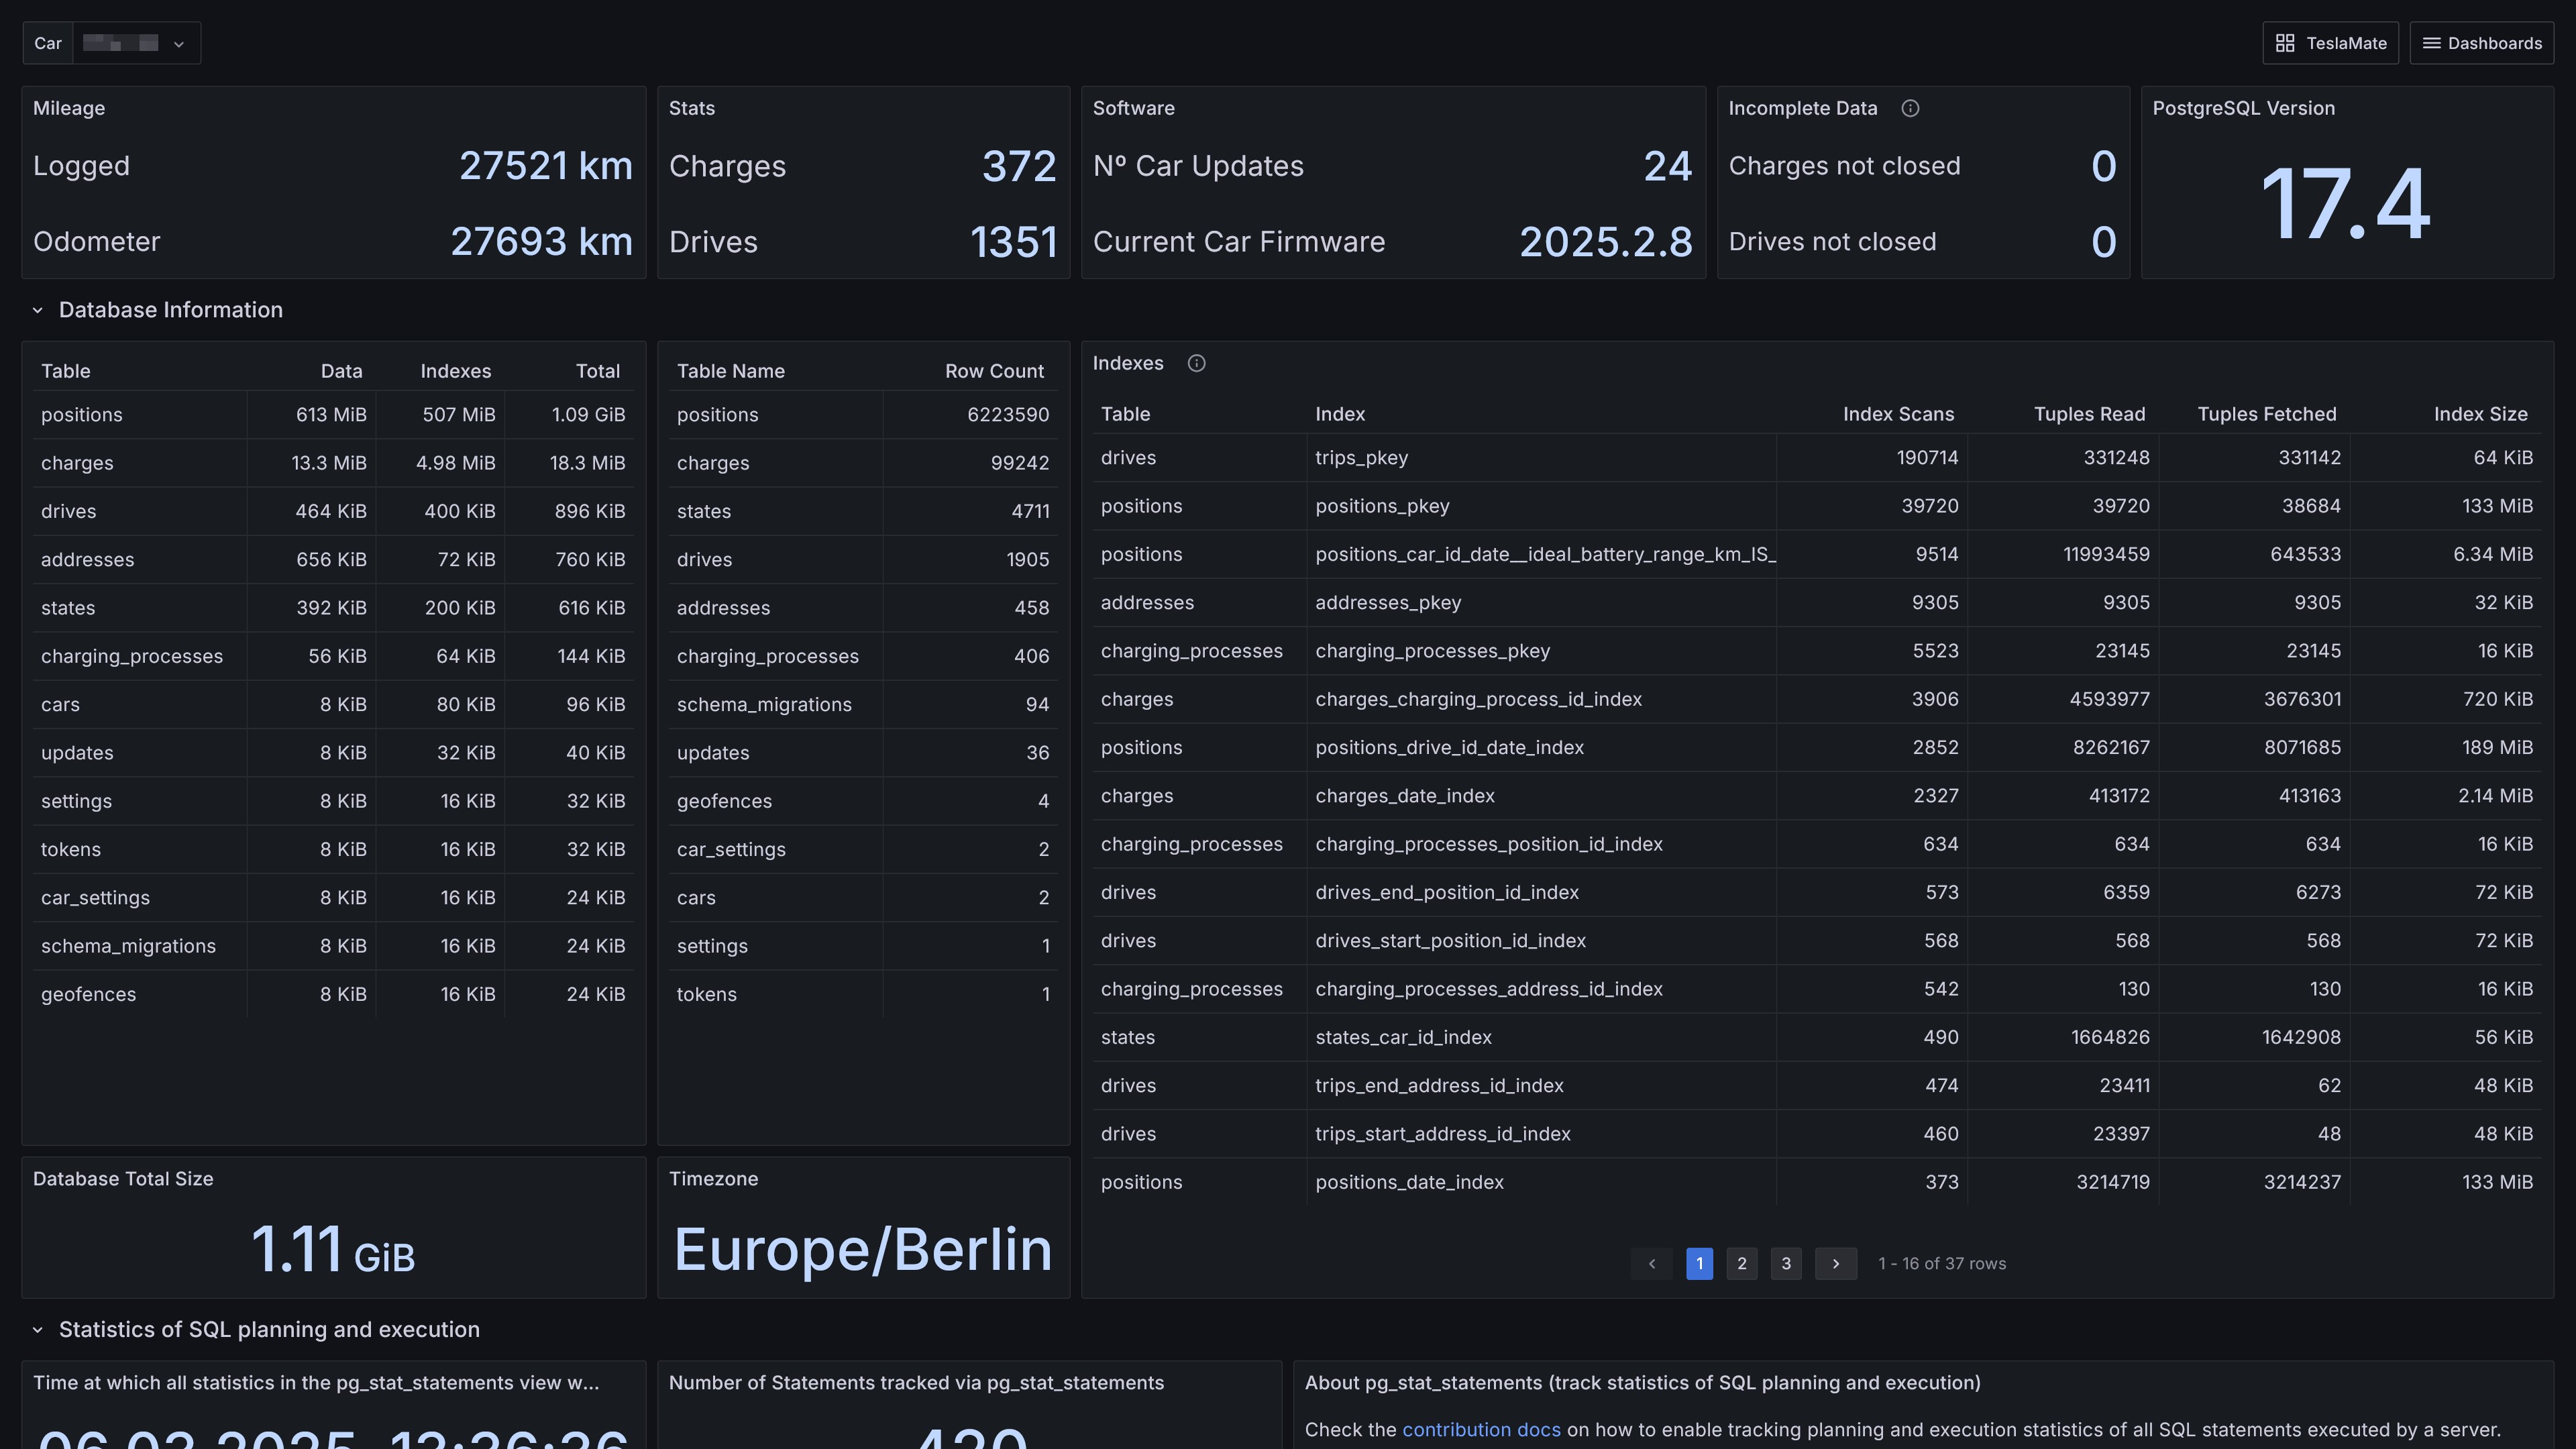Select page 3 of the Indexes table

point(1786,1263)
